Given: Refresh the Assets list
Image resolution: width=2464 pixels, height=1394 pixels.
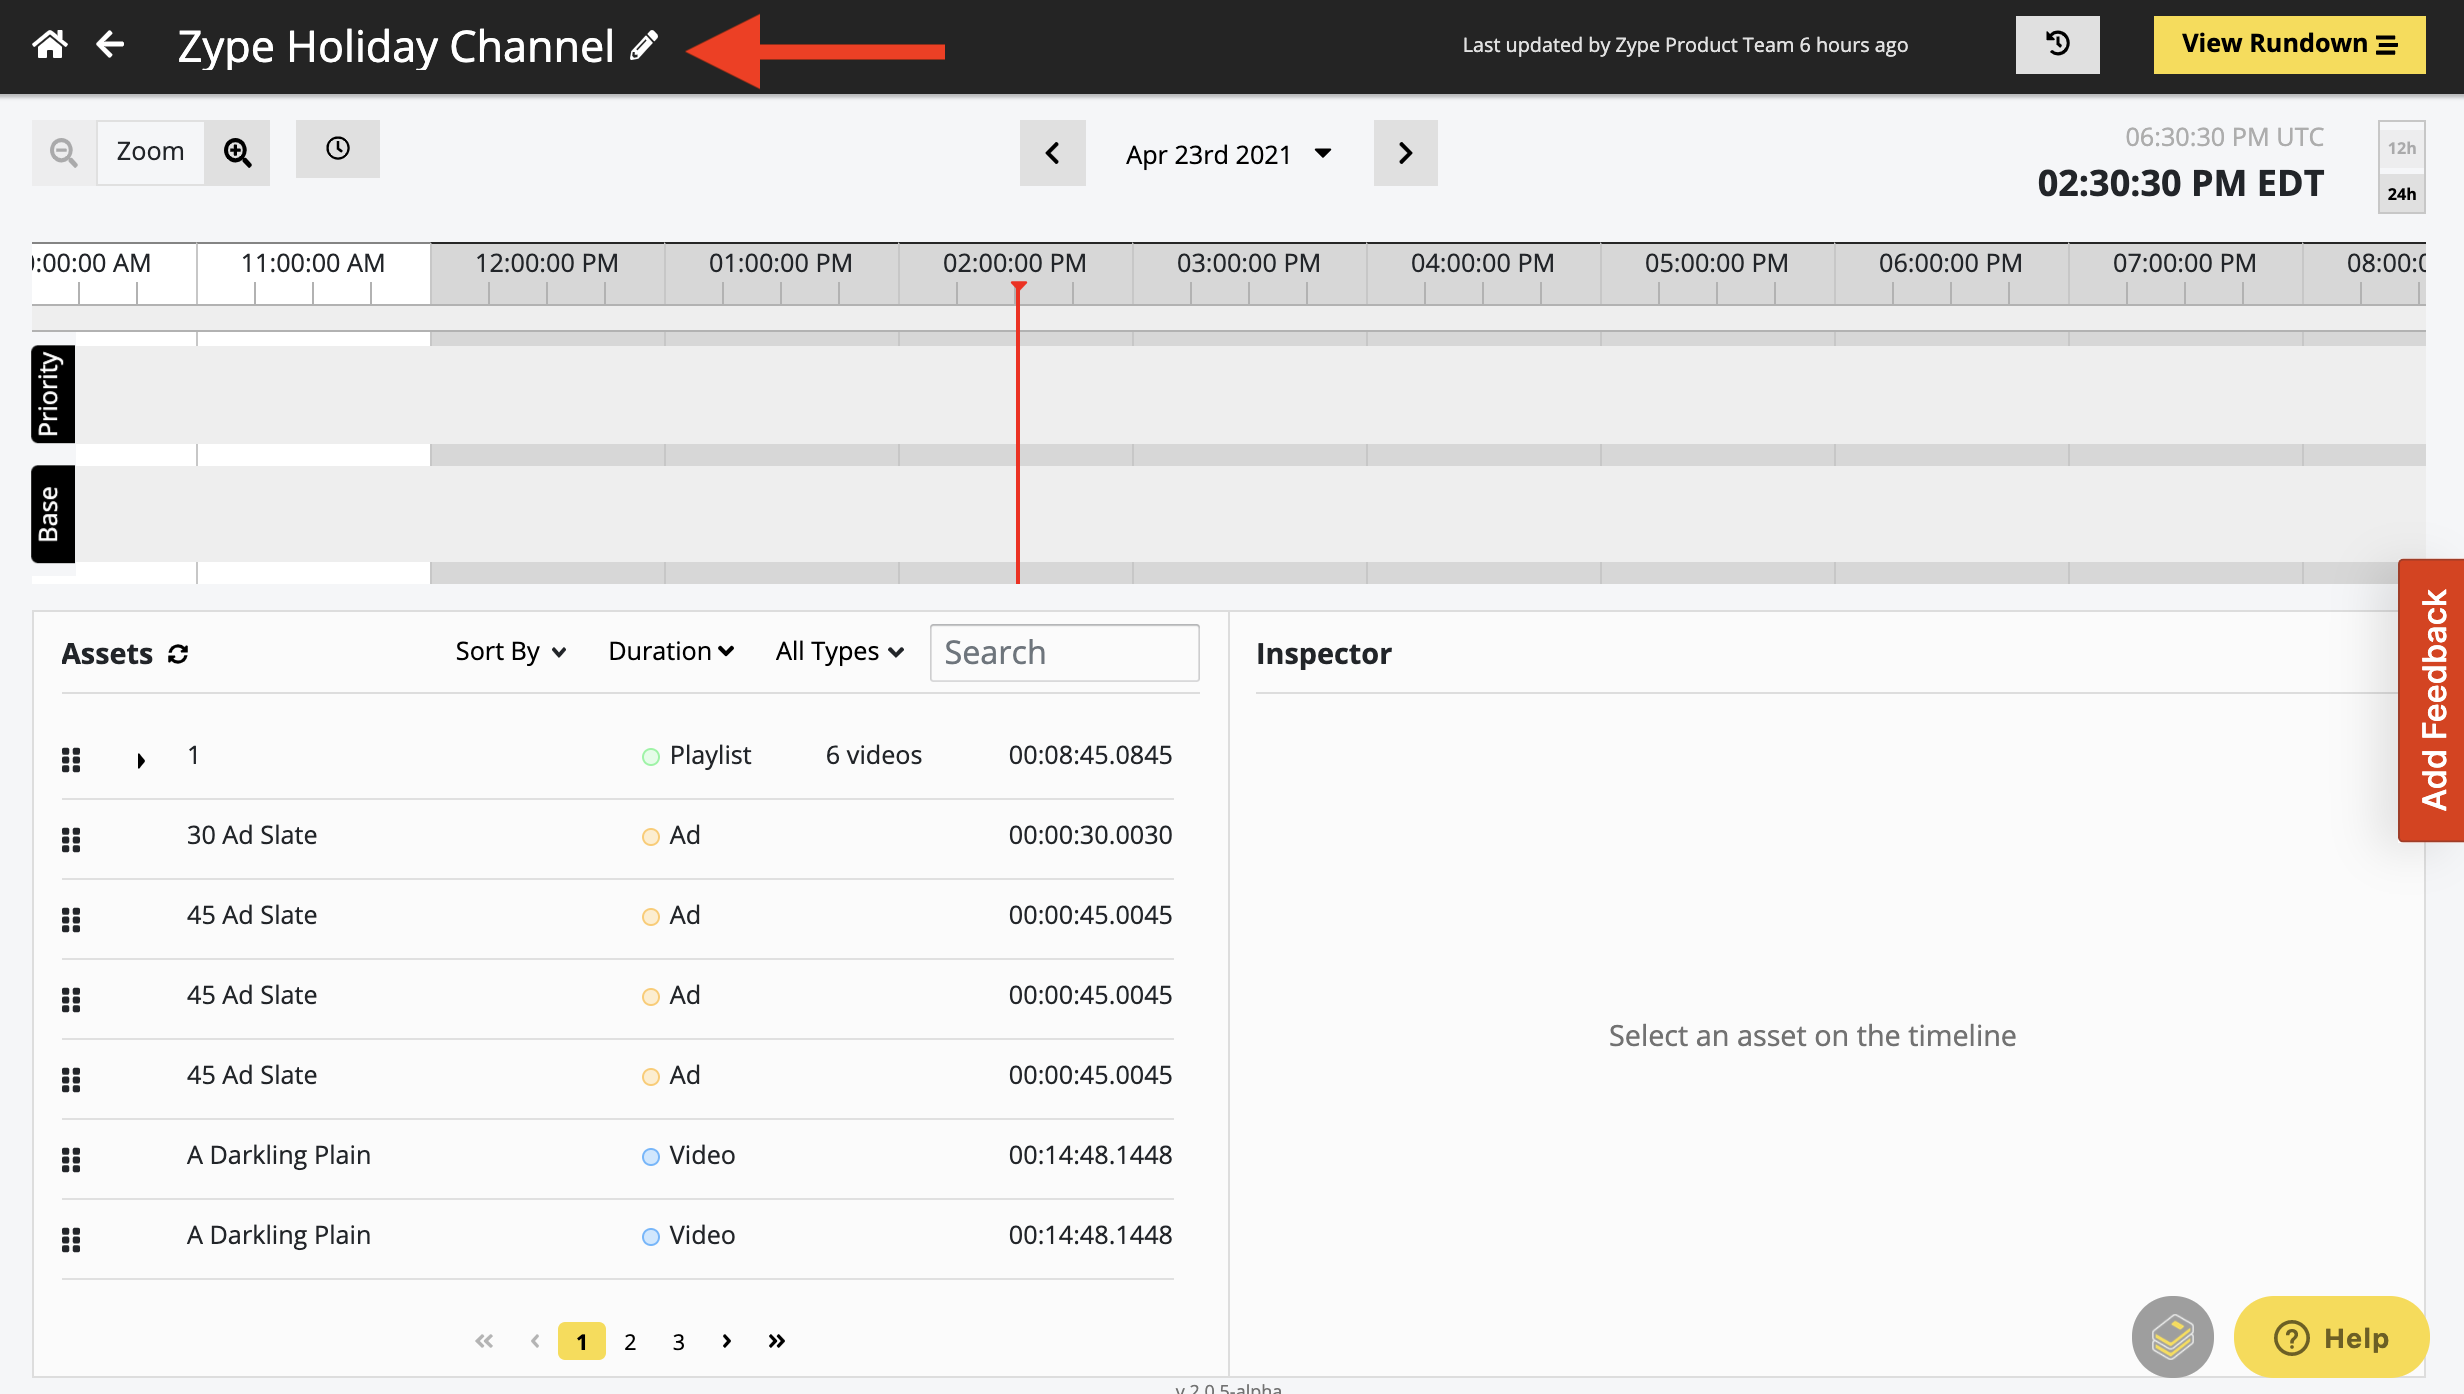Looking at the screenshot, I should (x=178, y=654).
